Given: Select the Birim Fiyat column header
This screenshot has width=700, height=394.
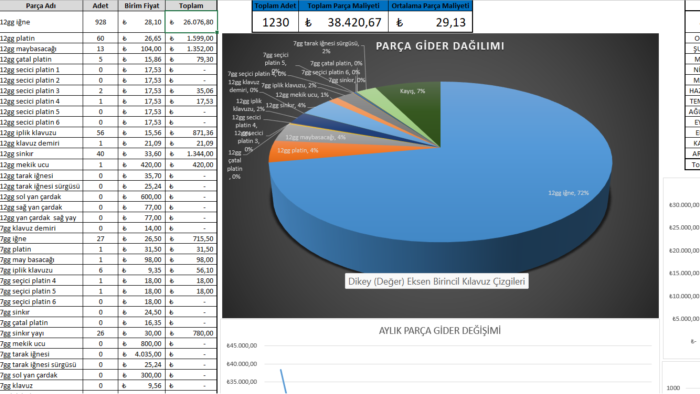Looking at the screenshot, I should click(x=142, y=6).
